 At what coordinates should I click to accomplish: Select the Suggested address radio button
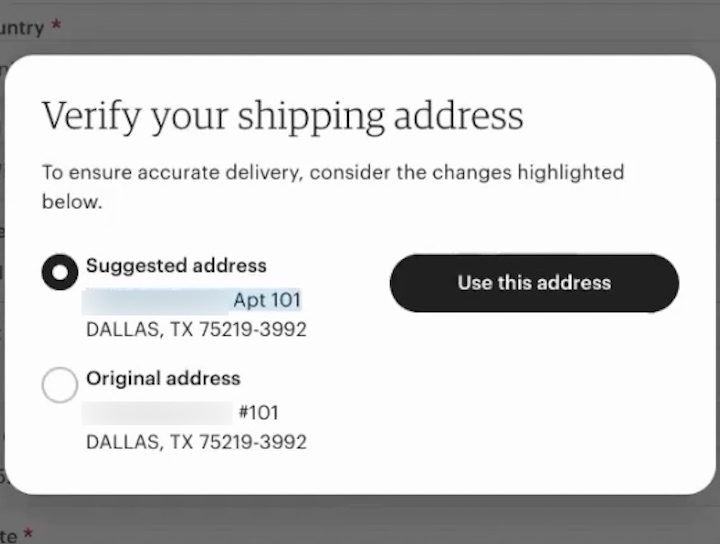coord(60,272)
